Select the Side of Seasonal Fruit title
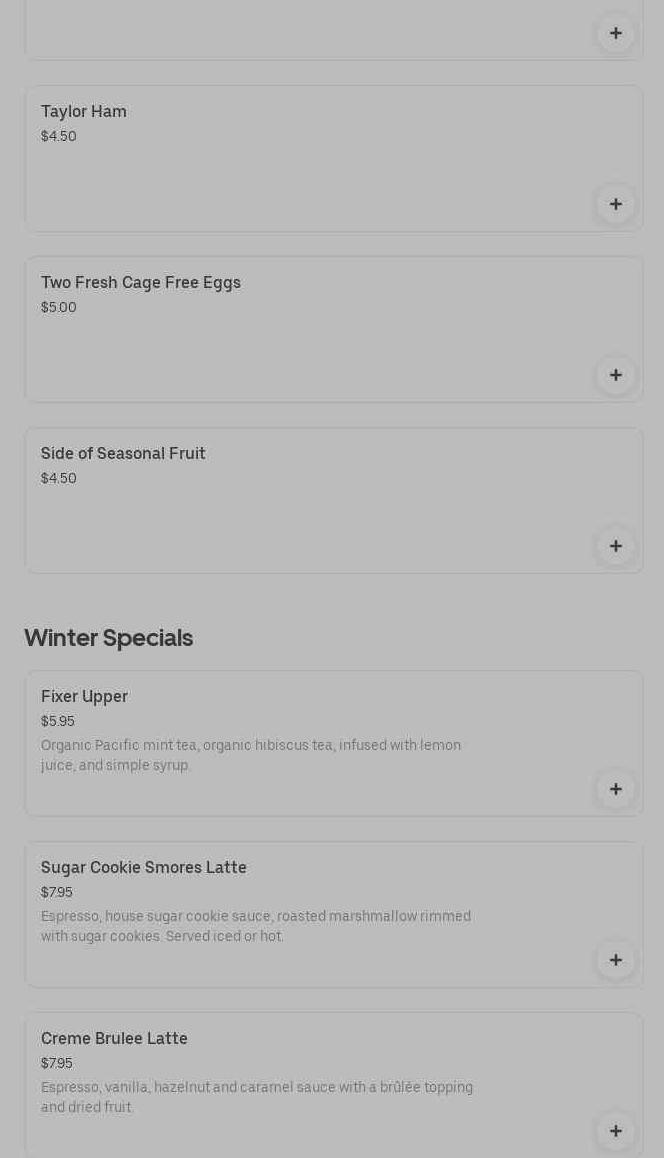This screenshot has height=1158, width=664. pos(123,453)
